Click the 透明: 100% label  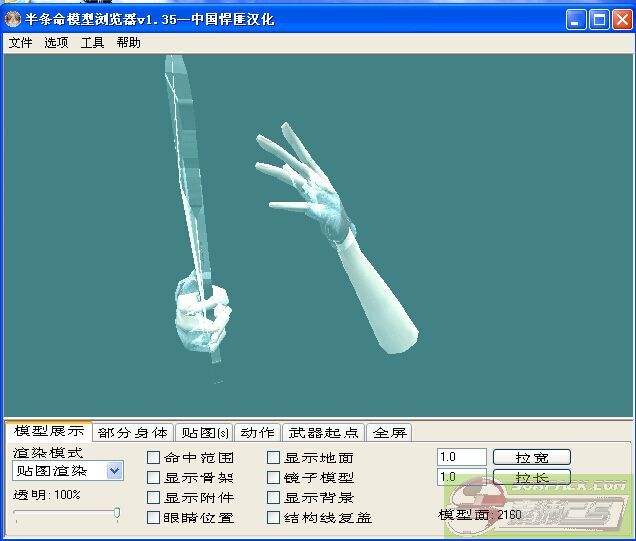pos(47,495)
